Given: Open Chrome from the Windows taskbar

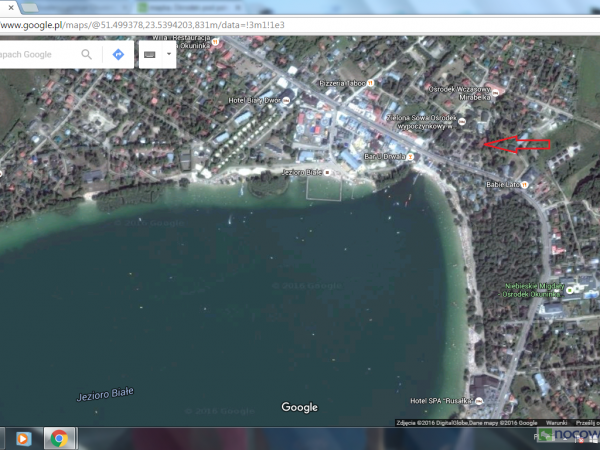Looking at the screenshot, I should (x=59, y=438).
